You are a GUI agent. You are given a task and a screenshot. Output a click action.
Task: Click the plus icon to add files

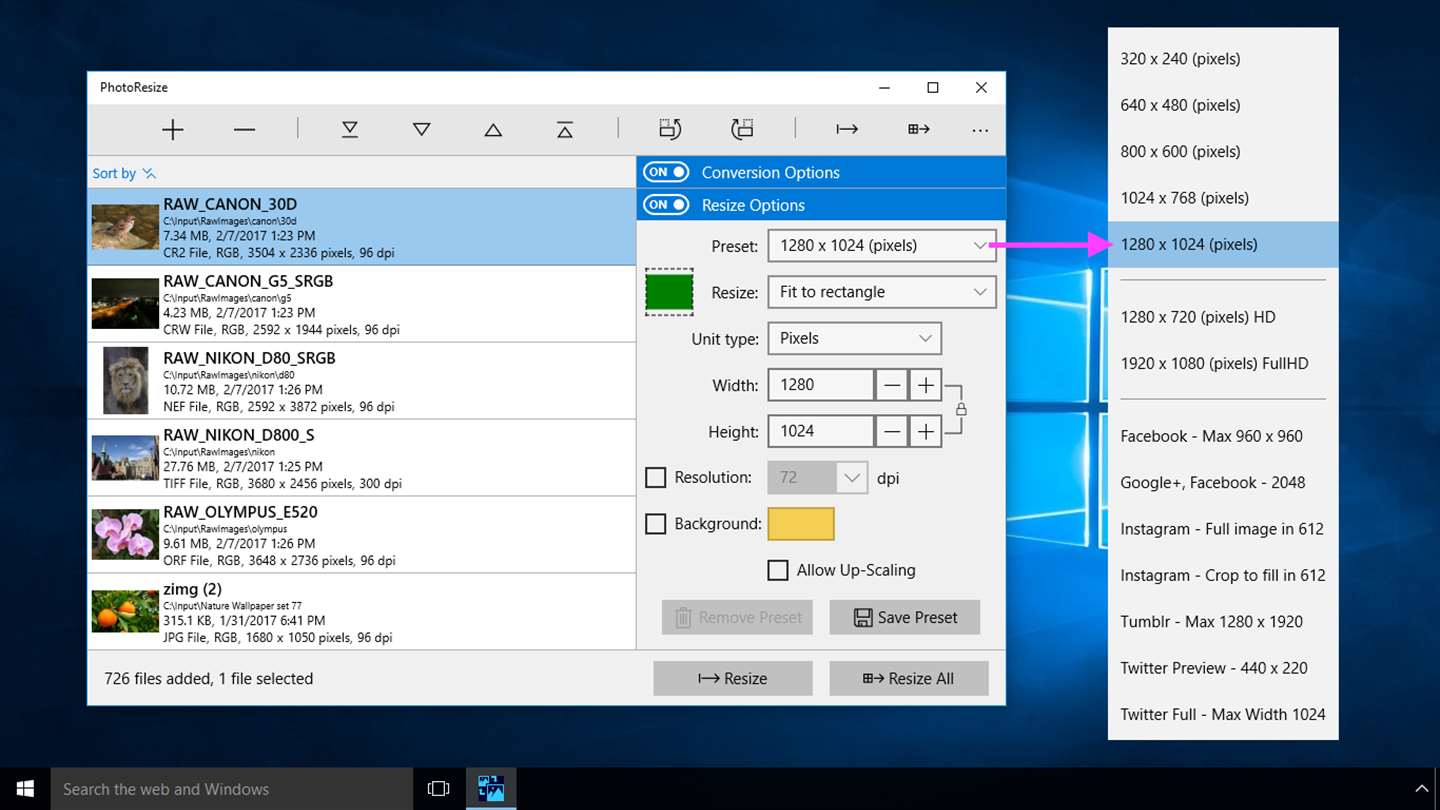pos(173,129)
